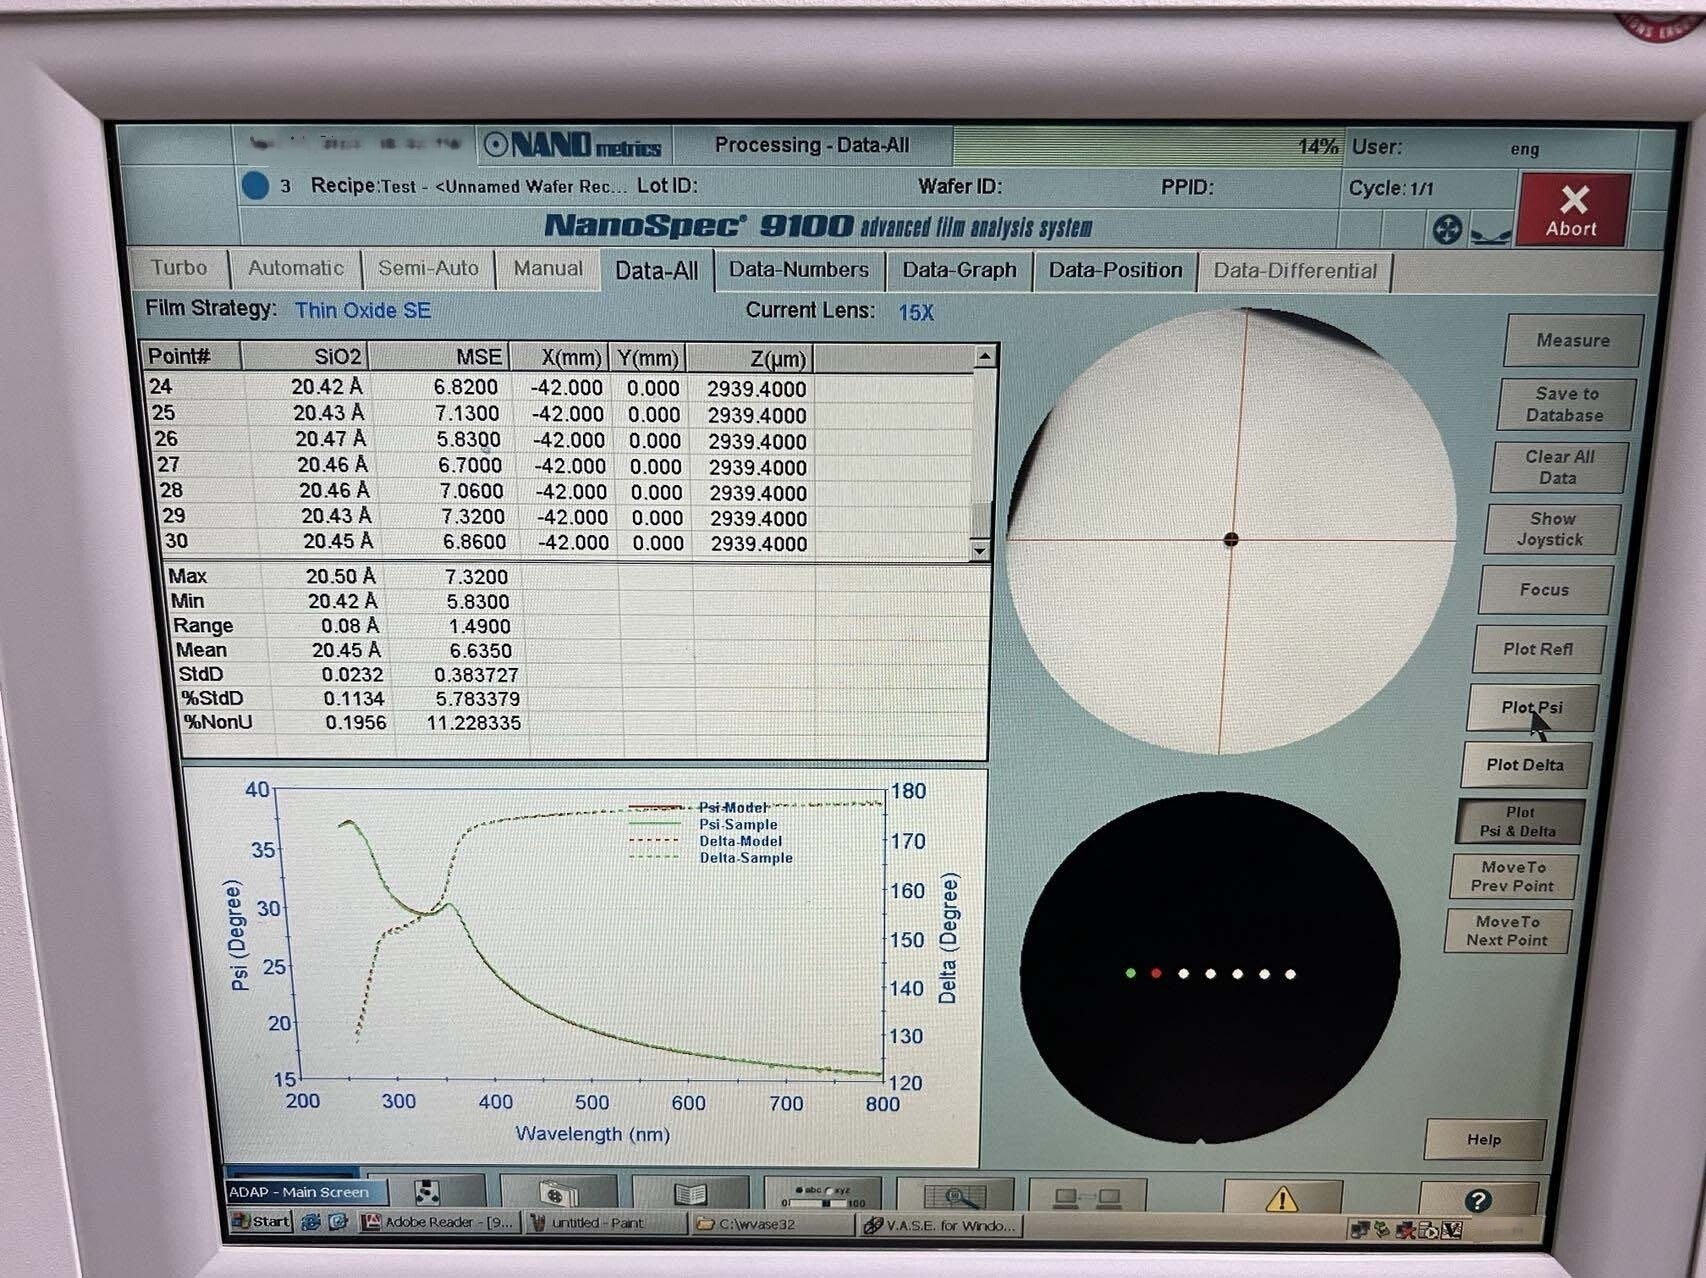The height and width of the screenshot is (1278, 1706).
Task: Click the blue status circle beside Recipe
Action: 255,186
